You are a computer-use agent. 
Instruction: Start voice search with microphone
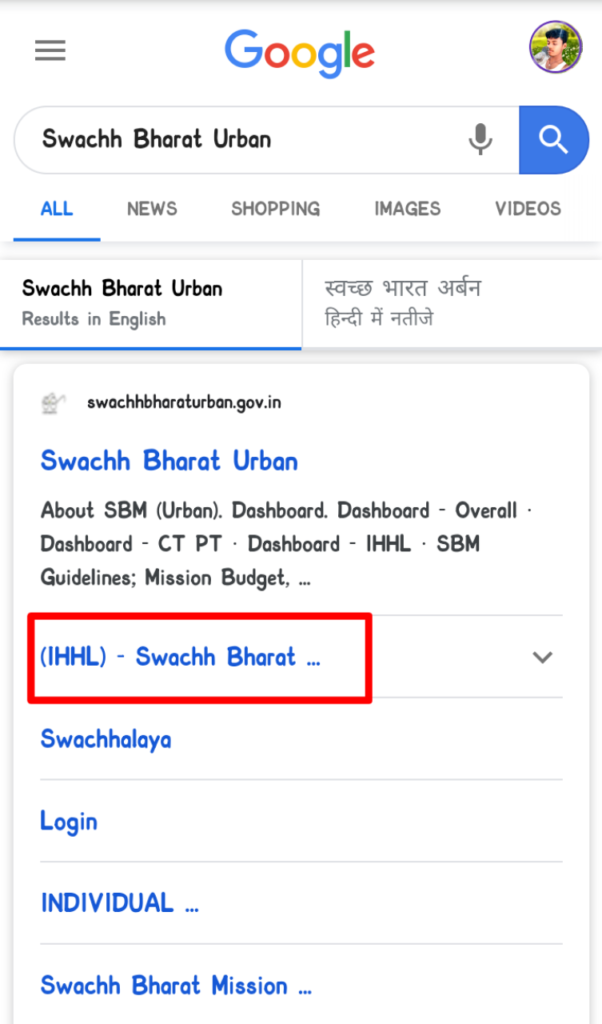pos(481,140)
